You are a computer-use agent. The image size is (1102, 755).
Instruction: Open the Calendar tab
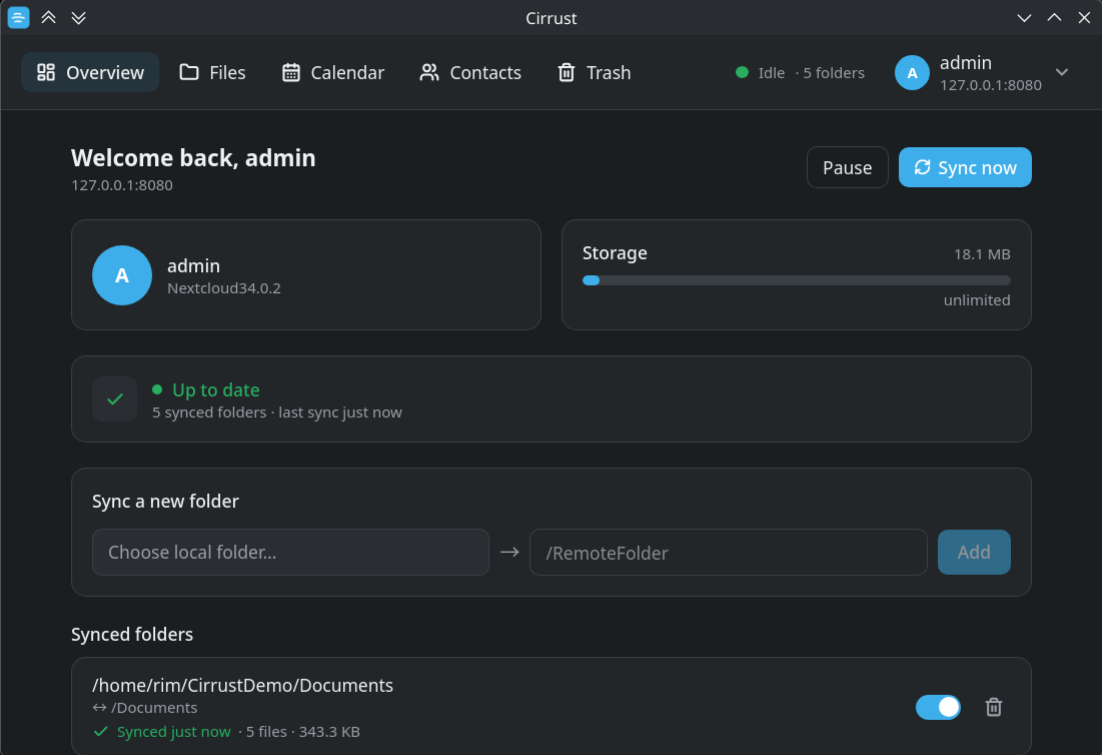[333, 72]
